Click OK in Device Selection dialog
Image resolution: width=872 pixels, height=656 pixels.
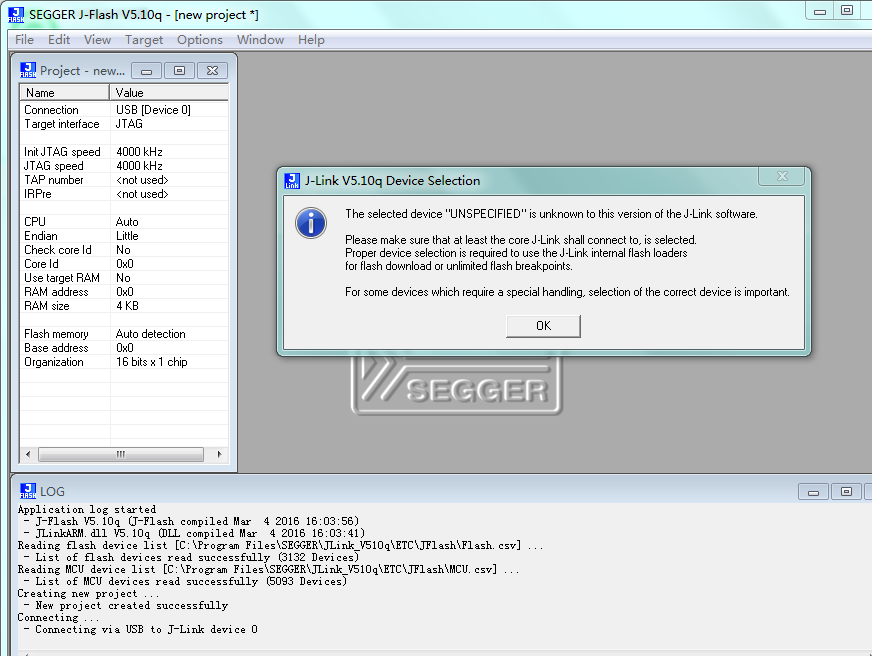click(543, 326)
